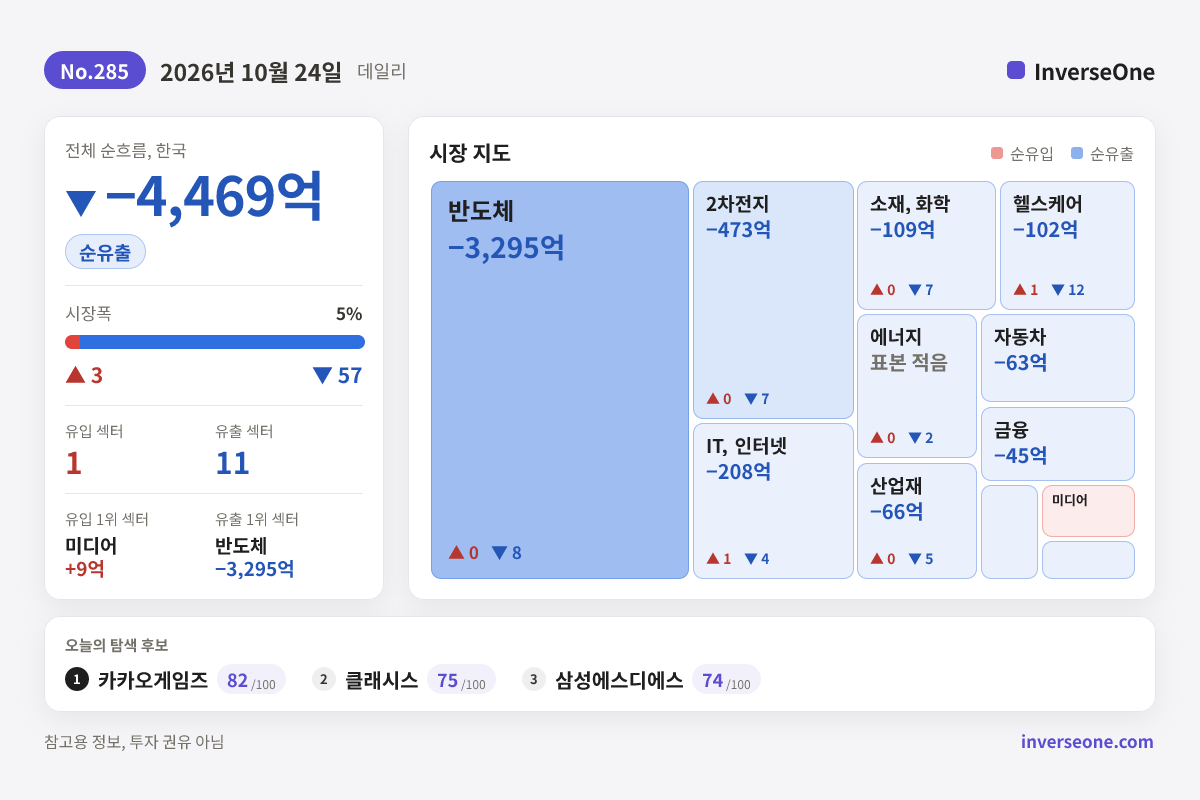This screenshot has width=1200, height=800.
Task: Select the IT, 인터넷 treemap tile
Action: point(773,501)
